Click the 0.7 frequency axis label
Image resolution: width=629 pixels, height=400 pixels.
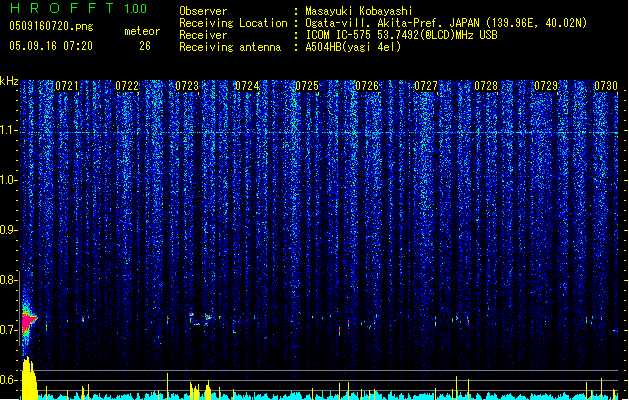pyautogui.click(x=9, y=330)
